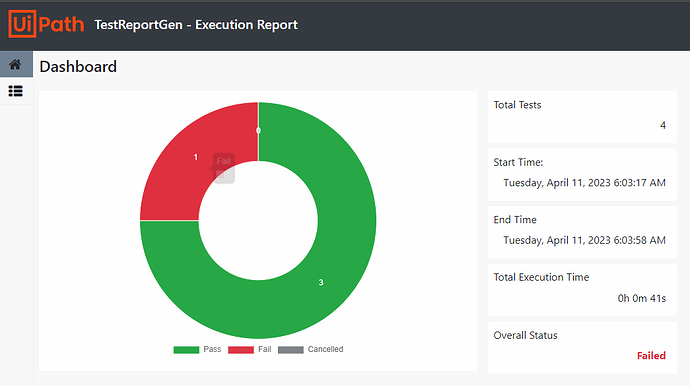Click the Total Execution Time card
690x386 pixels.
582,290
